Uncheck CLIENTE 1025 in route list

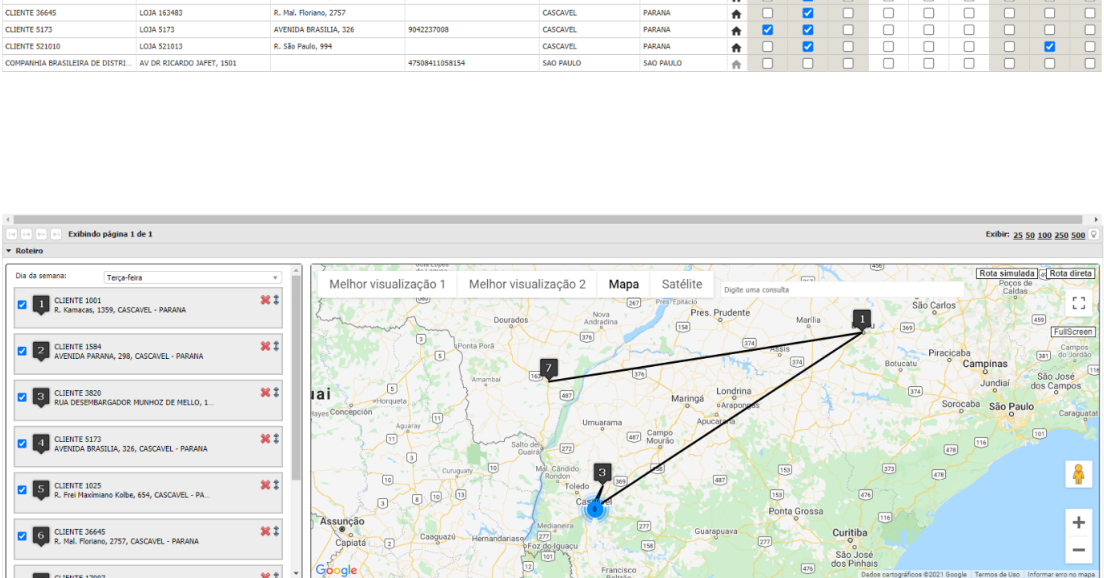[x=22, y=490]
